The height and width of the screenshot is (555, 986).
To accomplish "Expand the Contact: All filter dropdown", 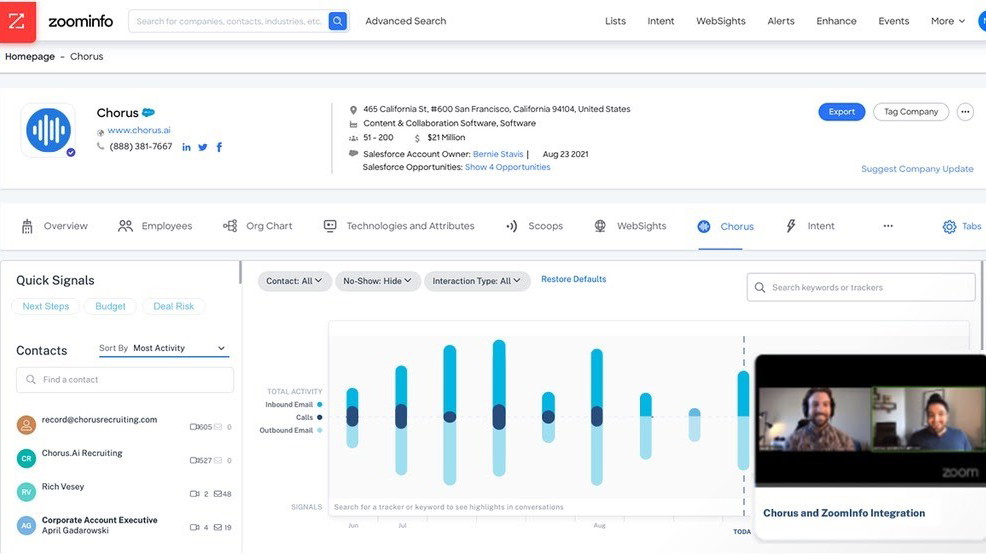I will (x=294, y=281).
